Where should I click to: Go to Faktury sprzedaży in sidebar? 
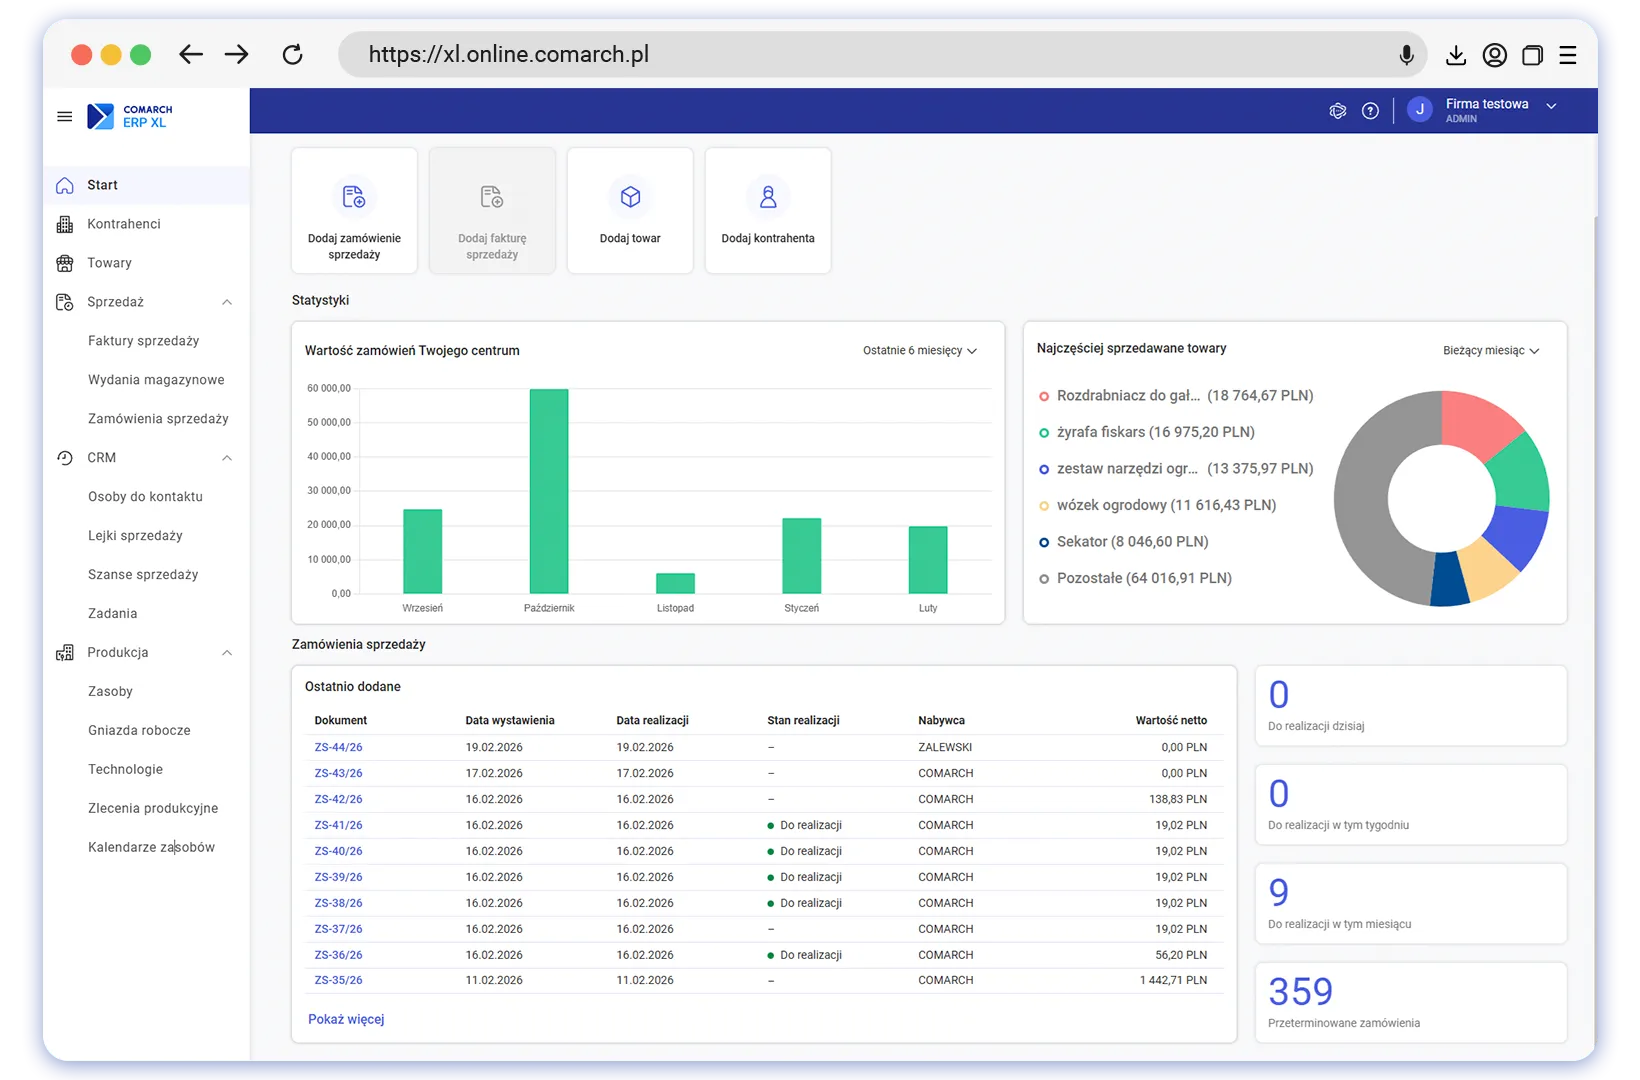click(143, 341)
